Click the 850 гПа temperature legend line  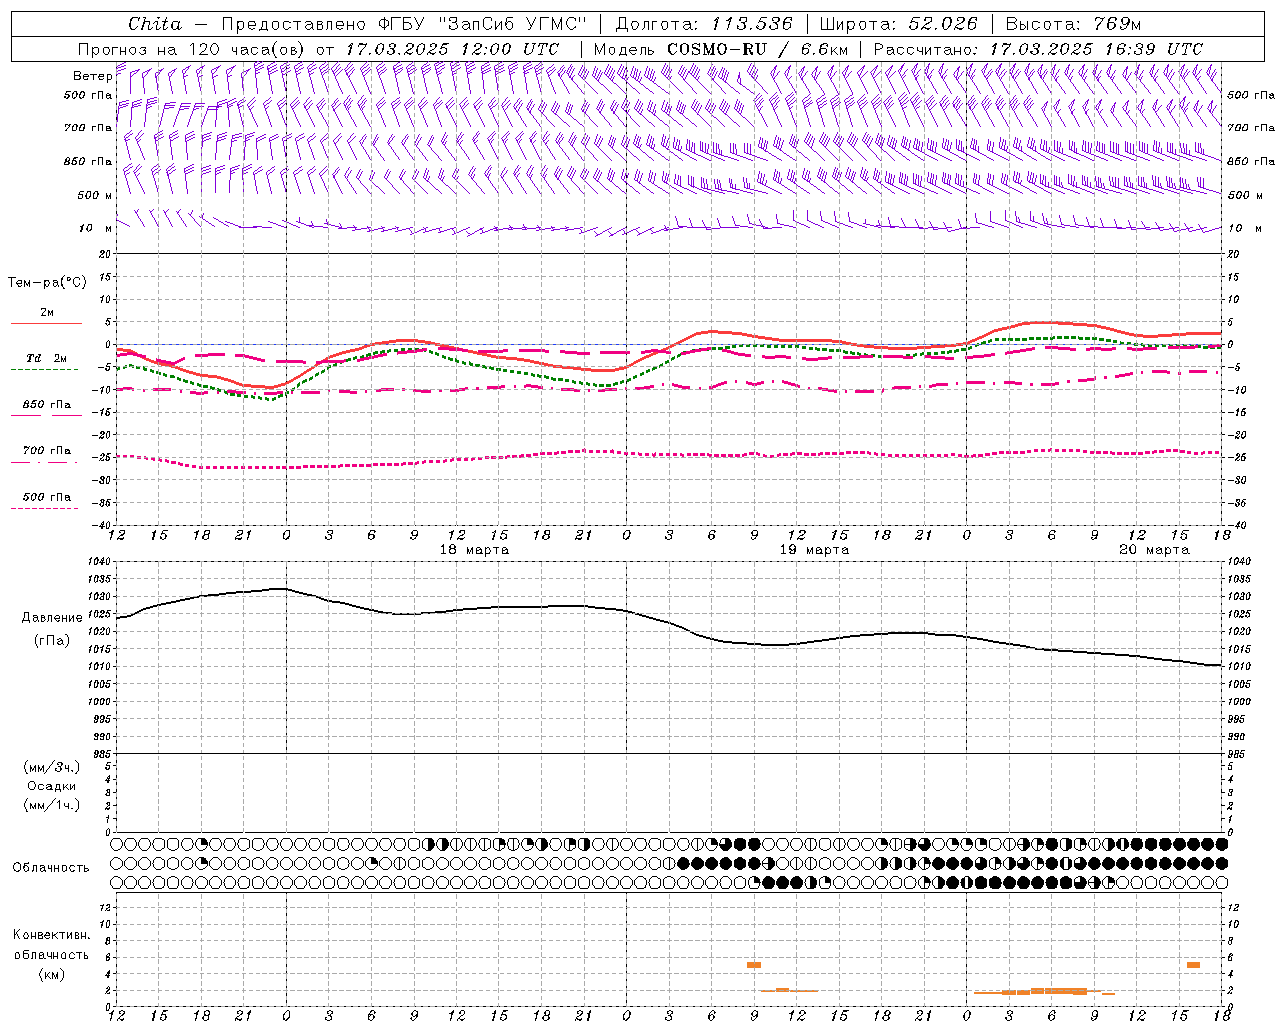(x=46, y=415)
